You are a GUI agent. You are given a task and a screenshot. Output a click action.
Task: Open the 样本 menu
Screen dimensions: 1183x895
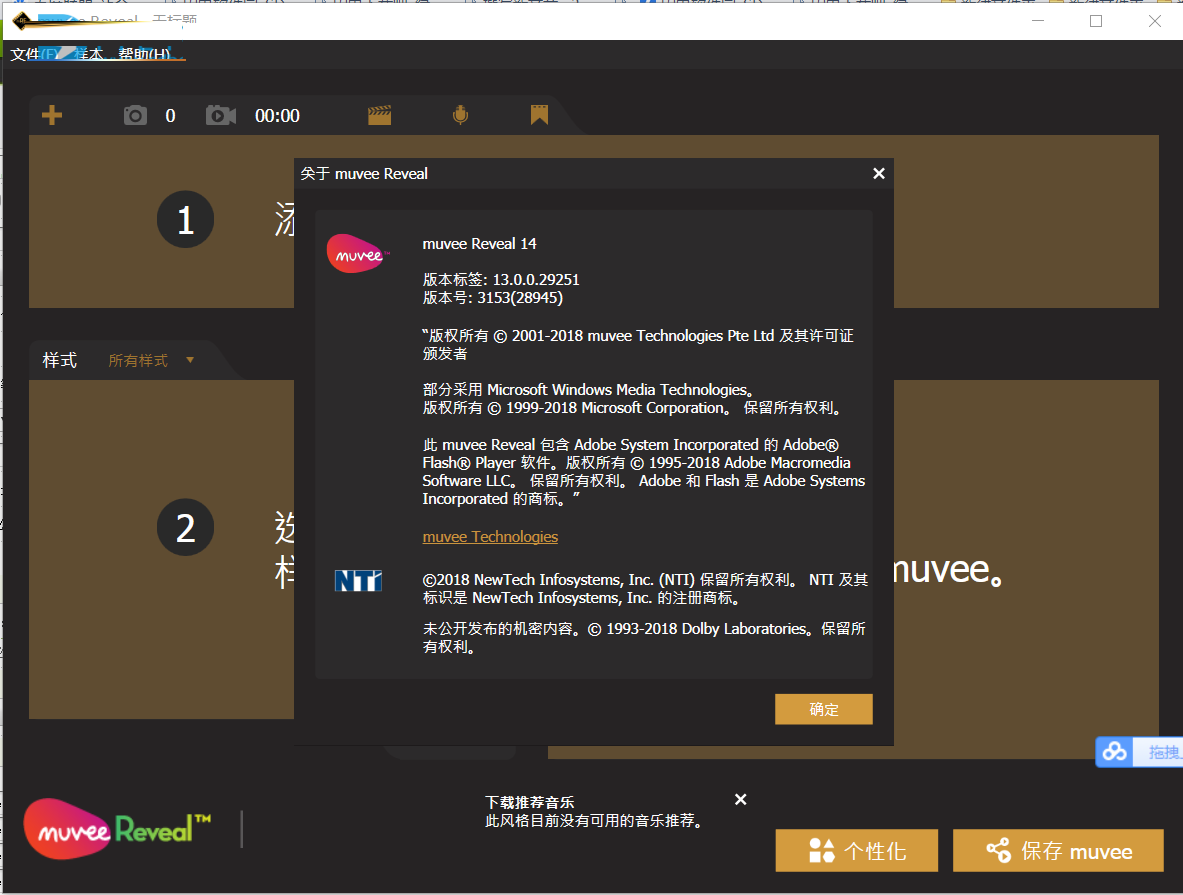click(90, 54)
